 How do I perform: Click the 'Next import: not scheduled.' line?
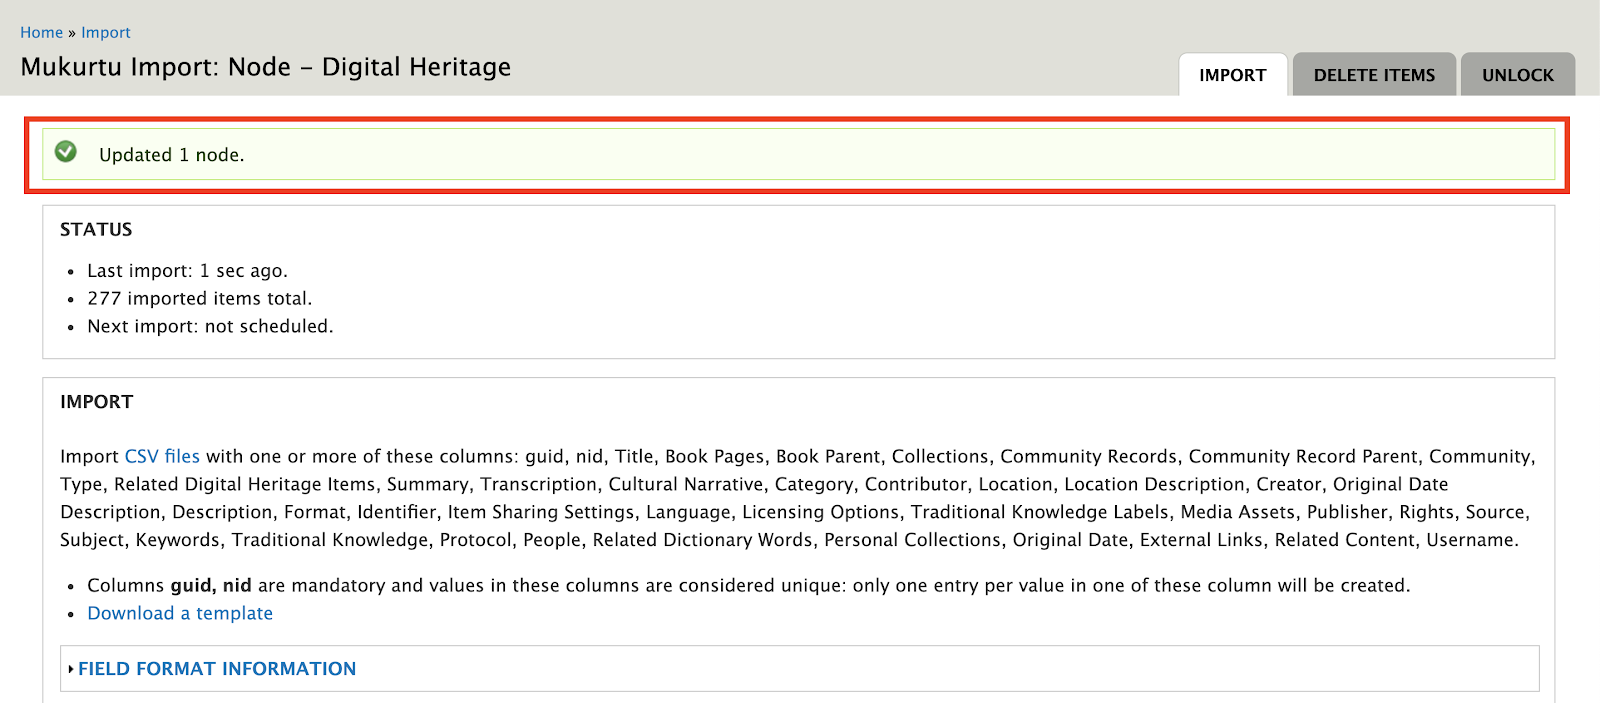[210, 326]
